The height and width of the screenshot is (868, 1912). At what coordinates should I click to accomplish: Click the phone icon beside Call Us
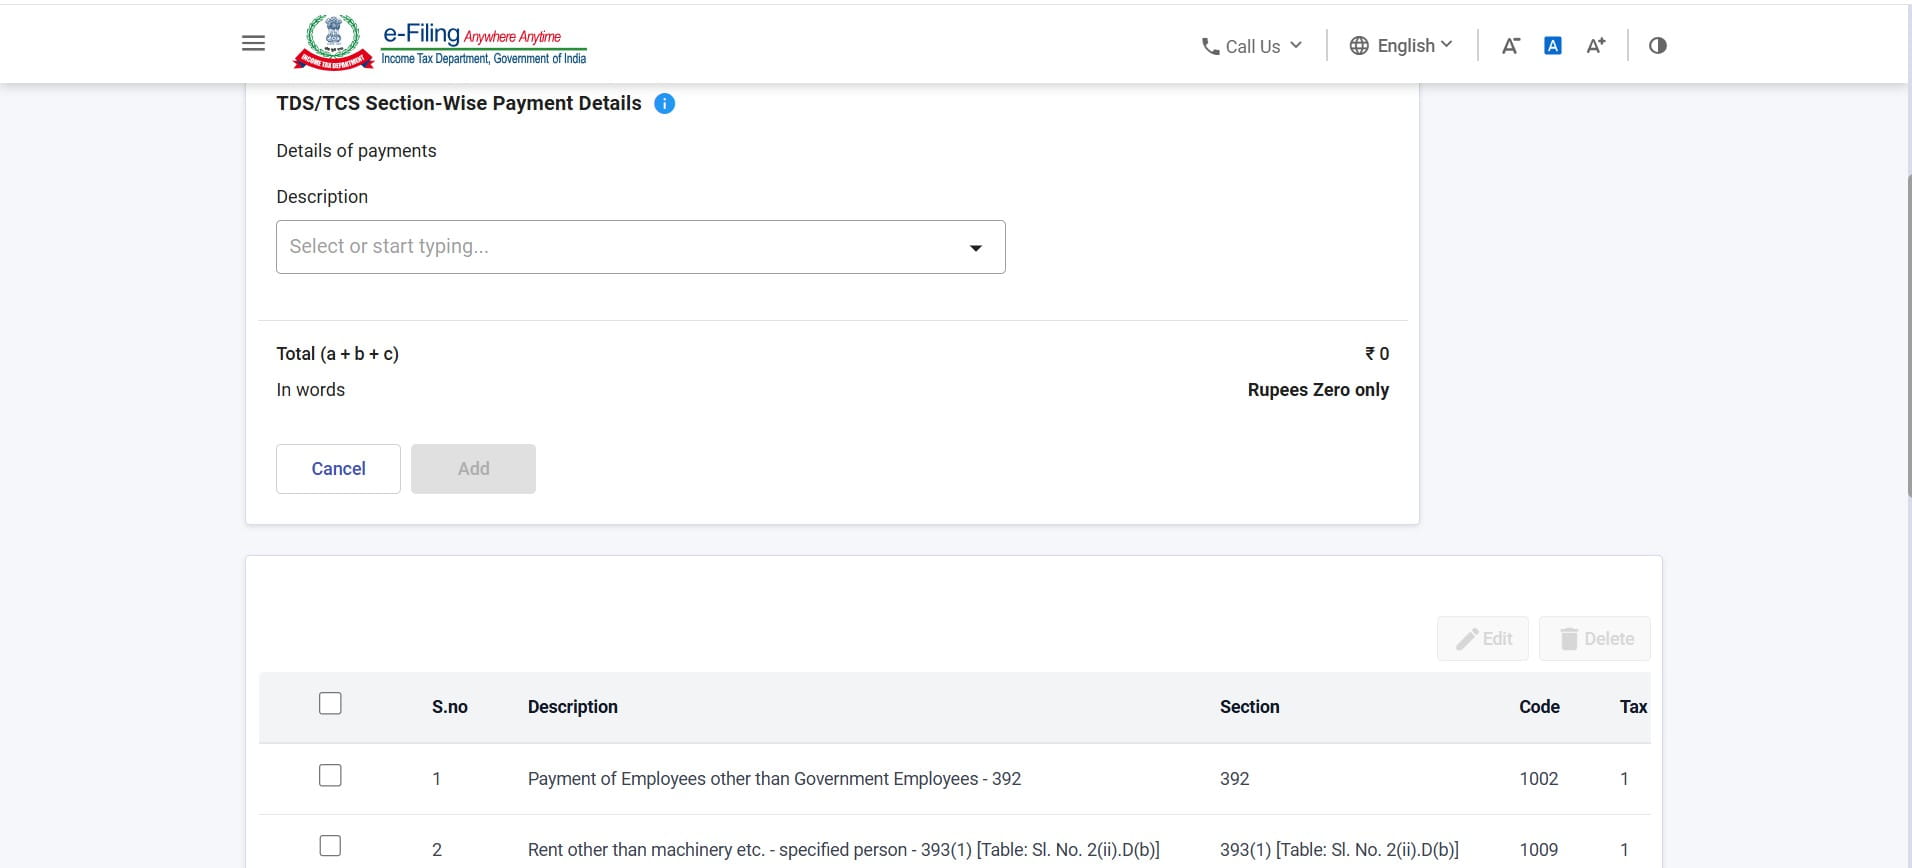click(1210, 46)
